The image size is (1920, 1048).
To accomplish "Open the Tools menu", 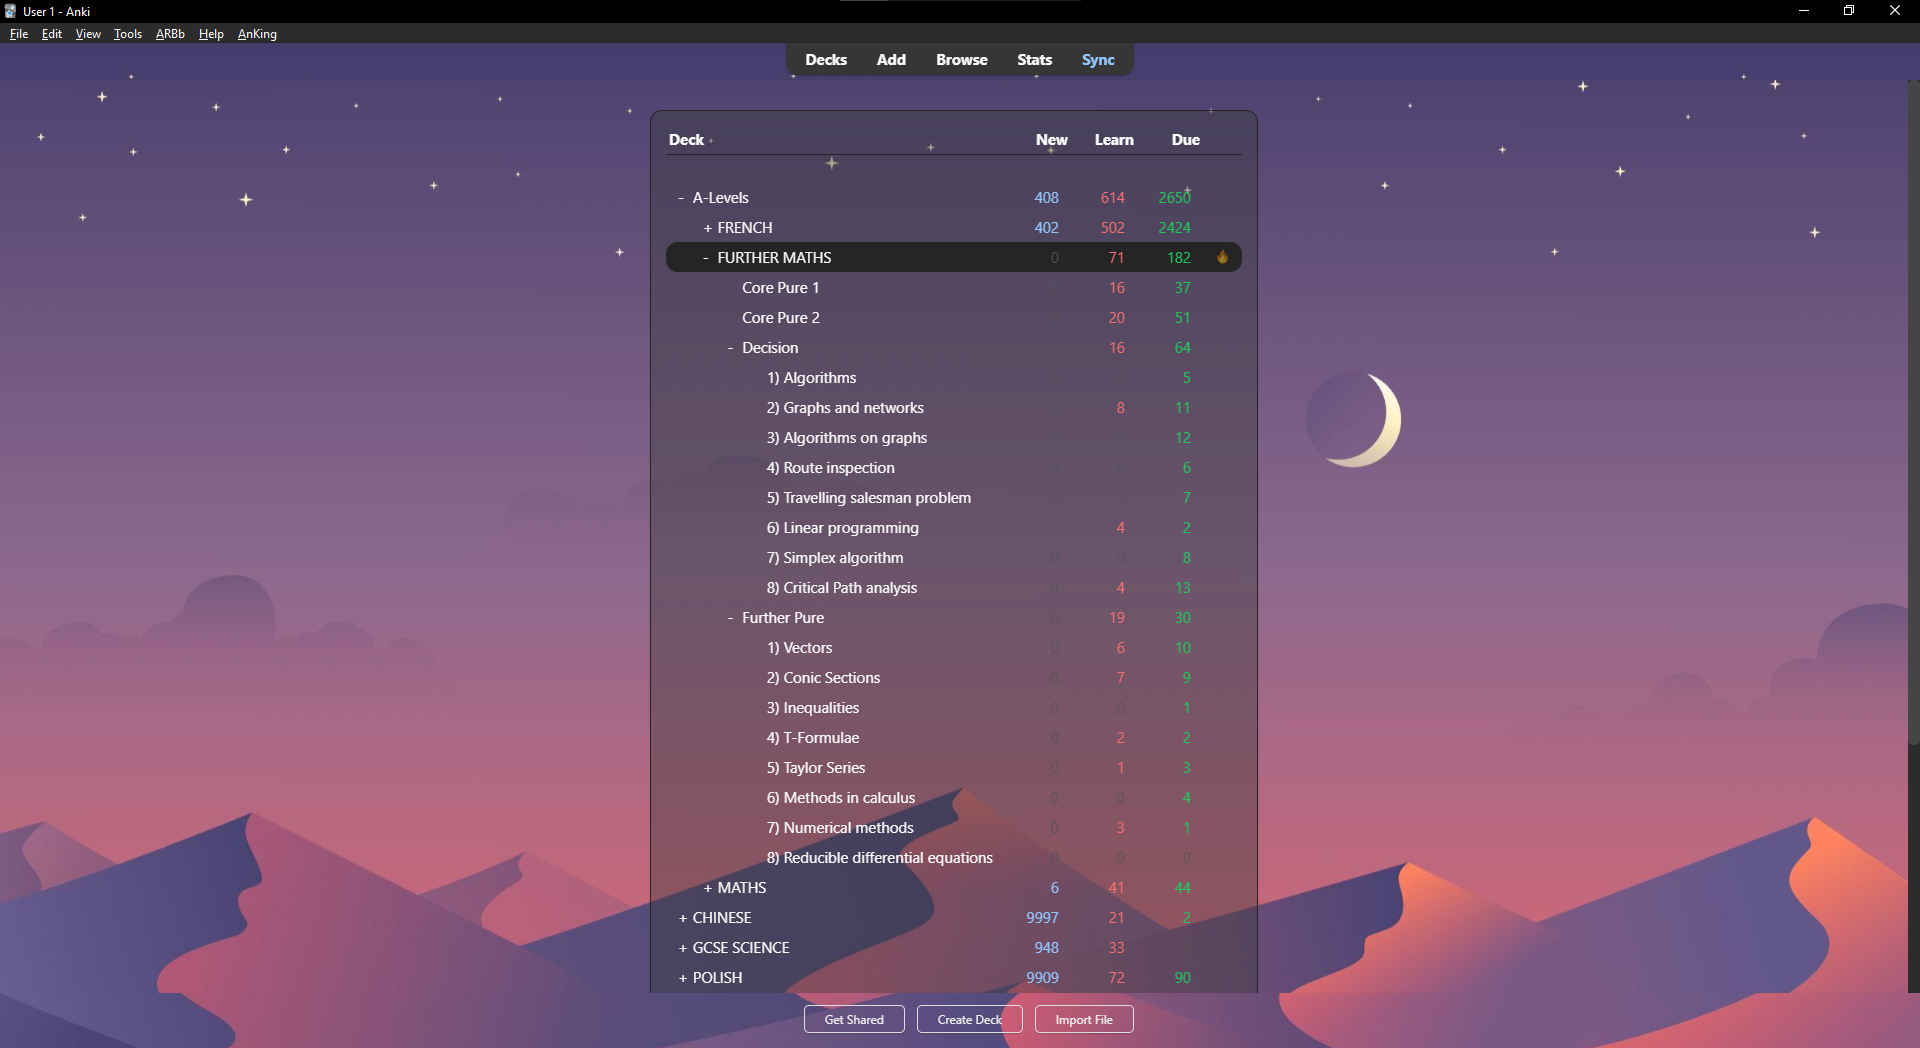I will click(x=127, y=34).
